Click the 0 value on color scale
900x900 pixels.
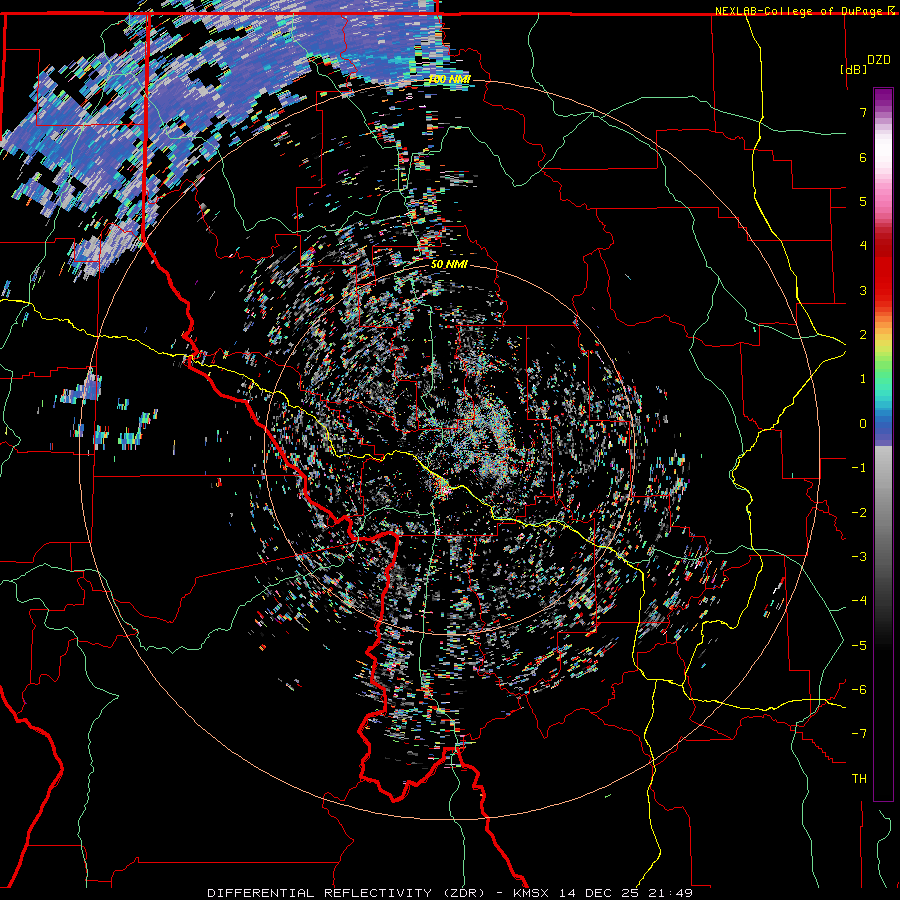(x=863, y=424)
